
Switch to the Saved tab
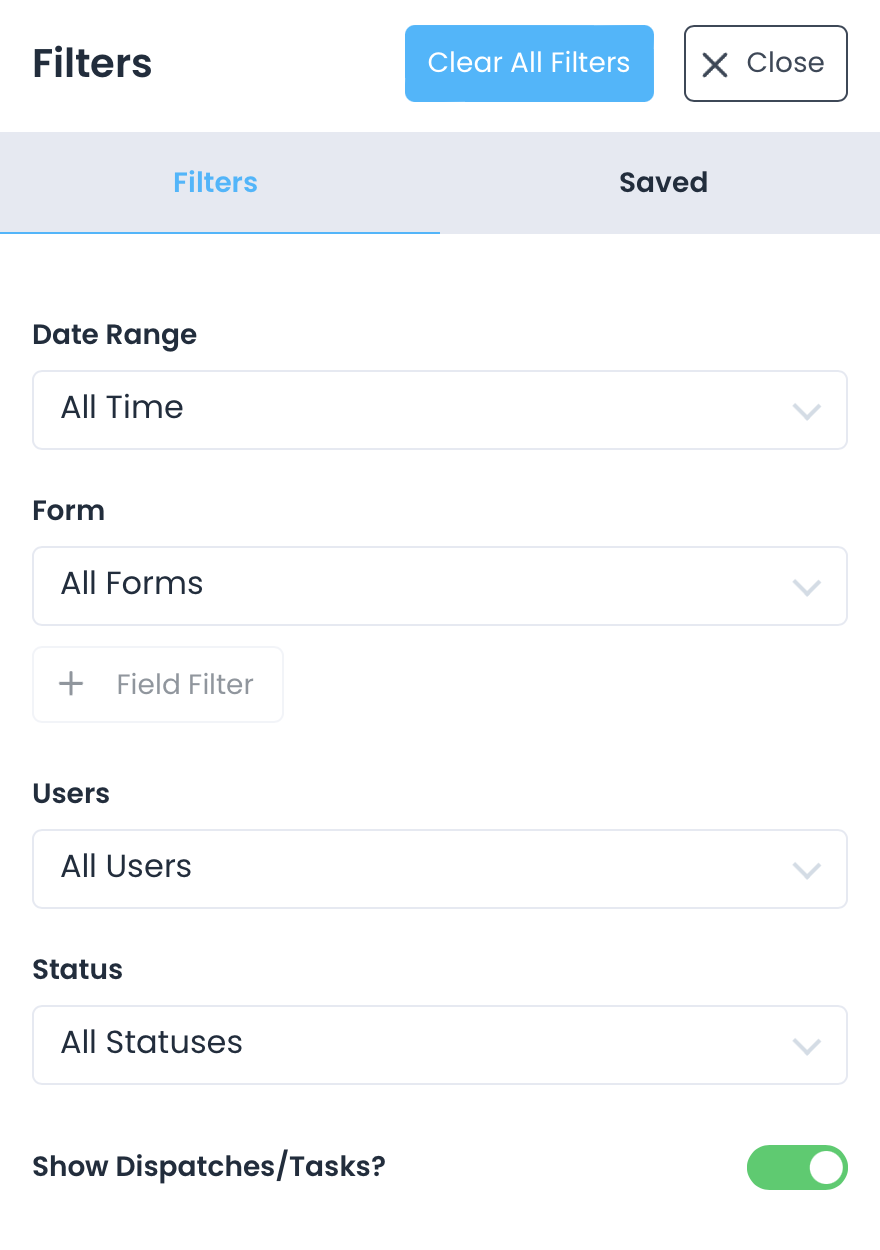[663, 183]
